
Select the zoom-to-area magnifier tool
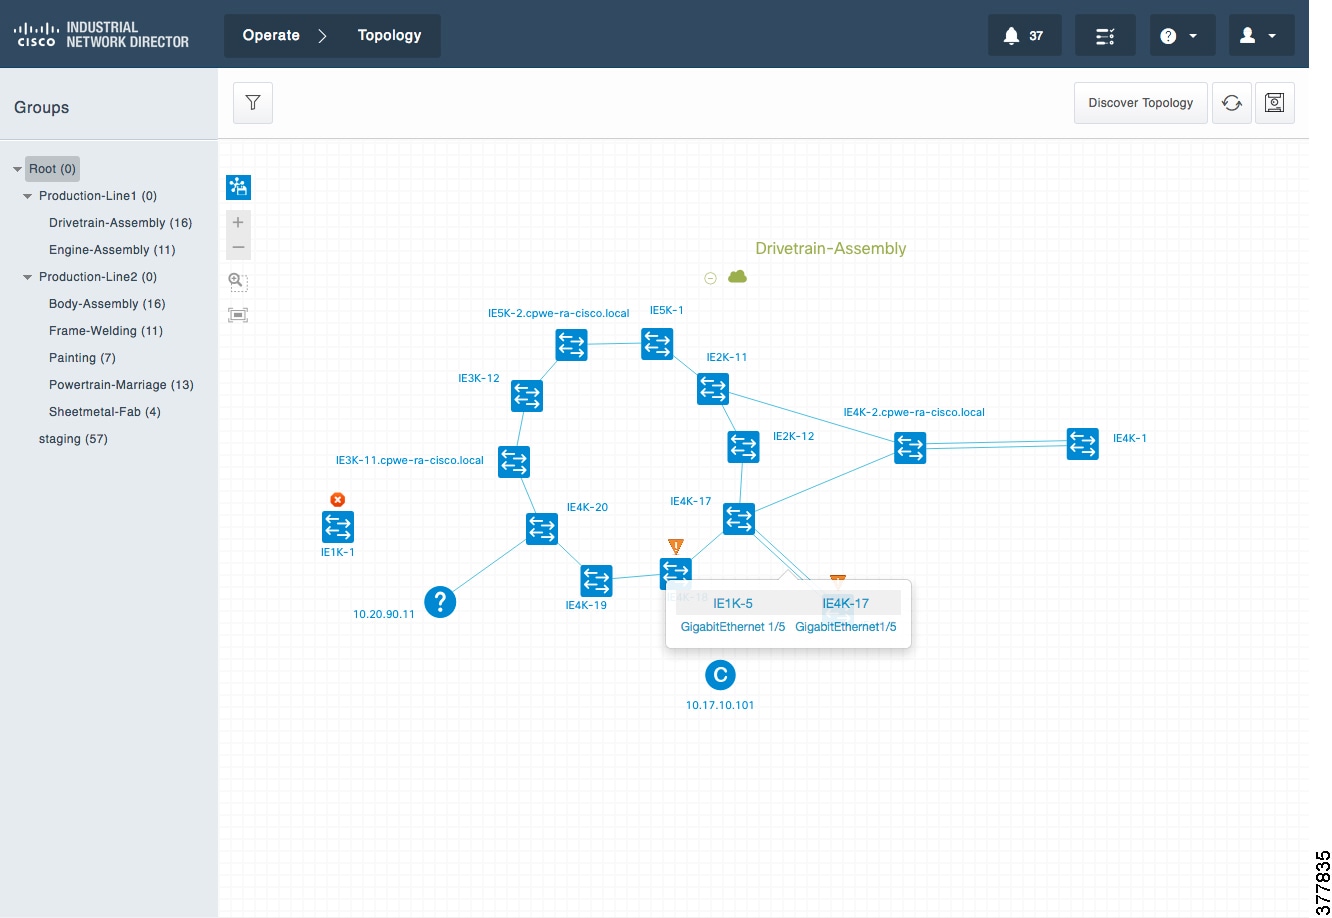point(238,282)
